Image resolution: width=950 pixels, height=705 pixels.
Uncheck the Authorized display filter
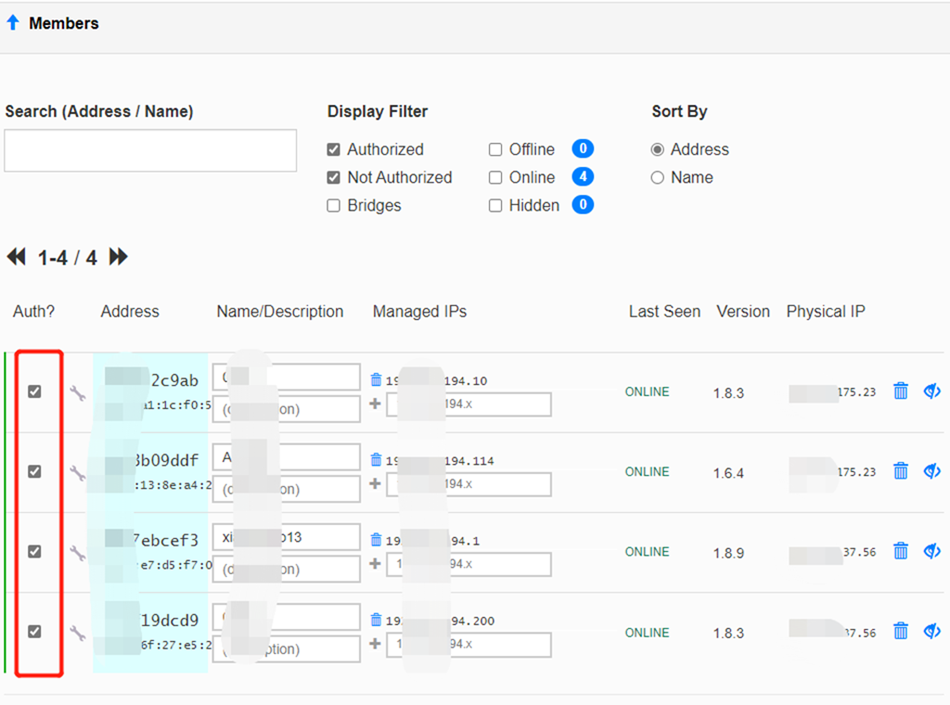(333, 150)
